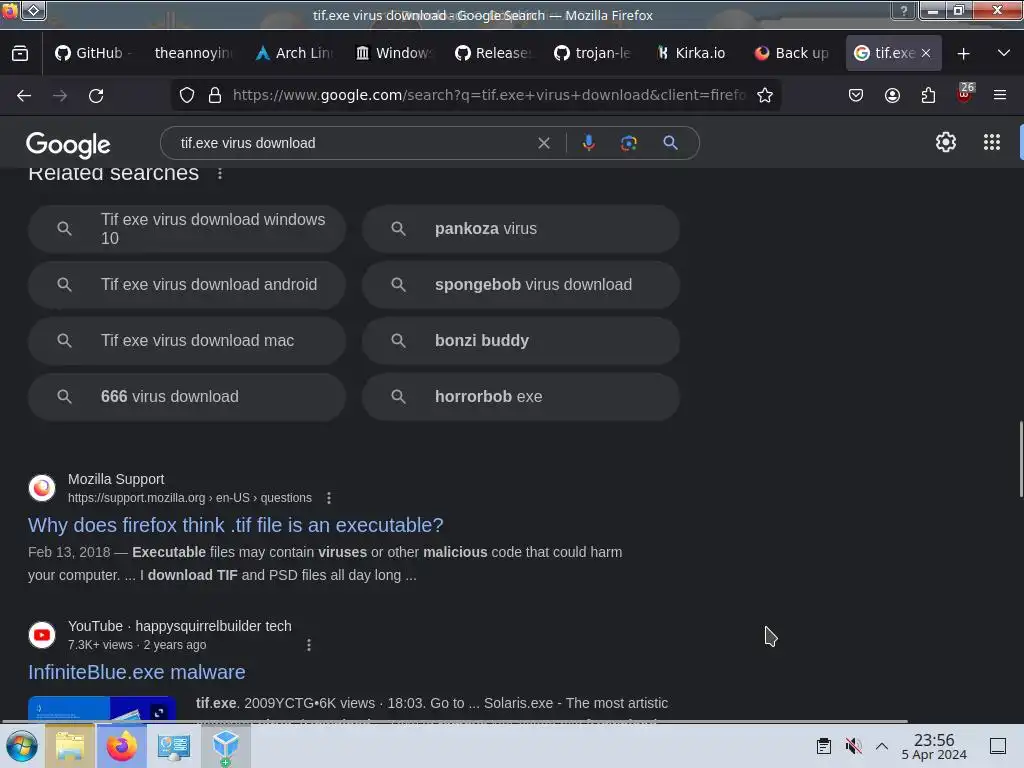Switch to the Windows tab
The width and height of the screenshot is (1024, 768).
tap(394, 53)
